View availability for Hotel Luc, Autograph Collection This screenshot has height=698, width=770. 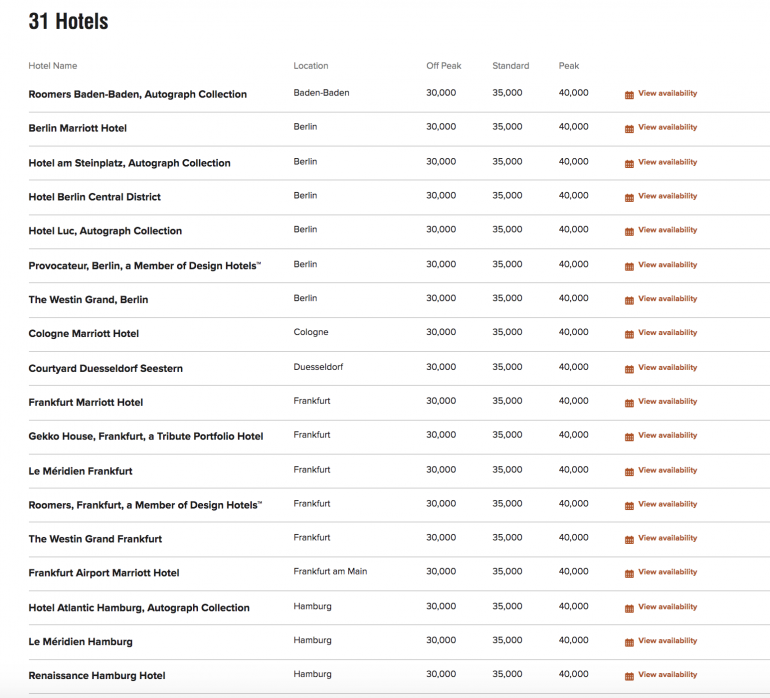click(667, 230)
